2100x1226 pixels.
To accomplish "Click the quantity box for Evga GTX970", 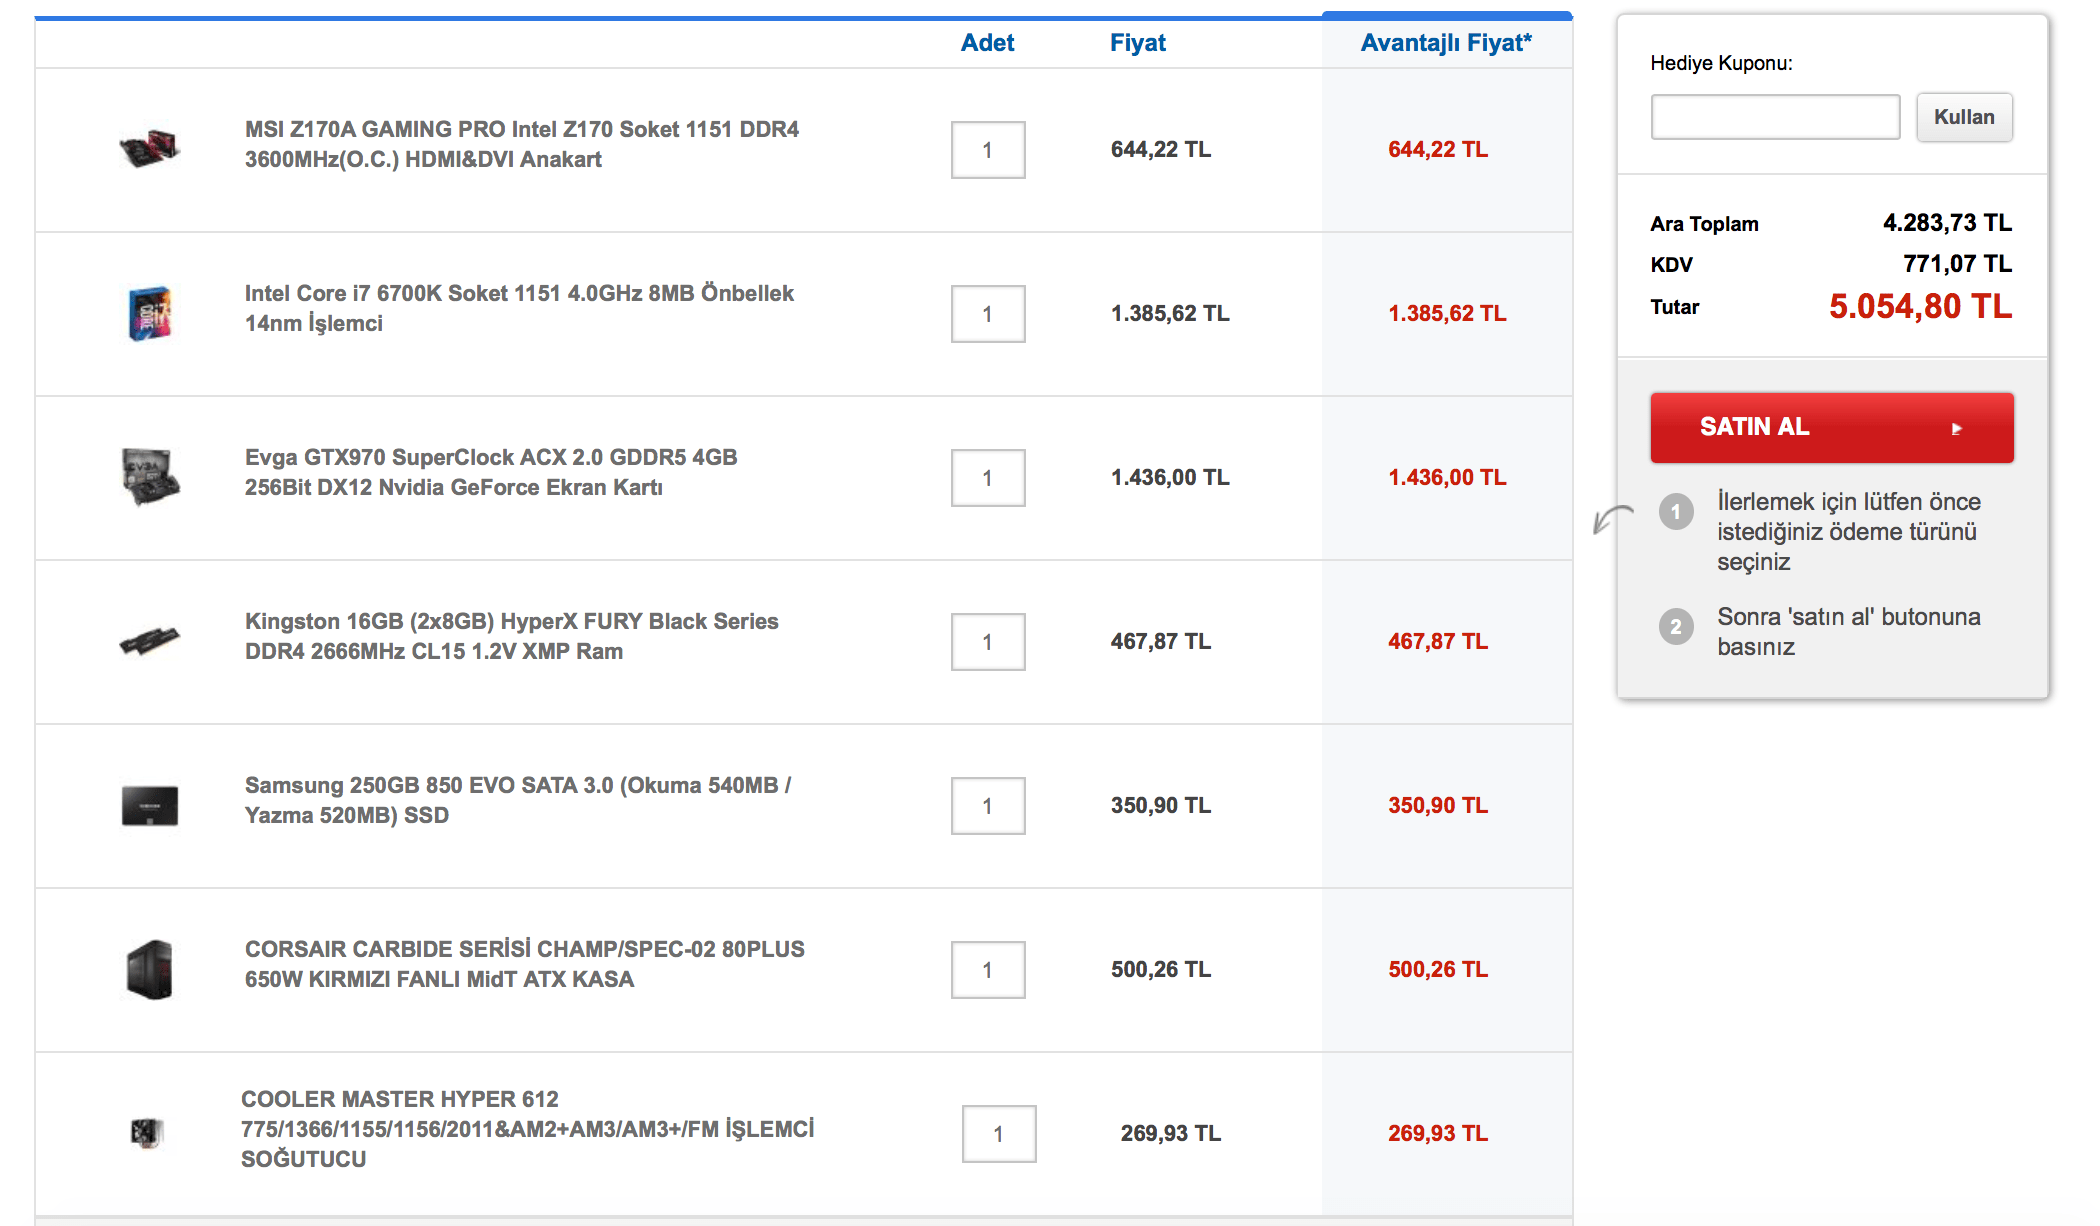I will point(987,478).
